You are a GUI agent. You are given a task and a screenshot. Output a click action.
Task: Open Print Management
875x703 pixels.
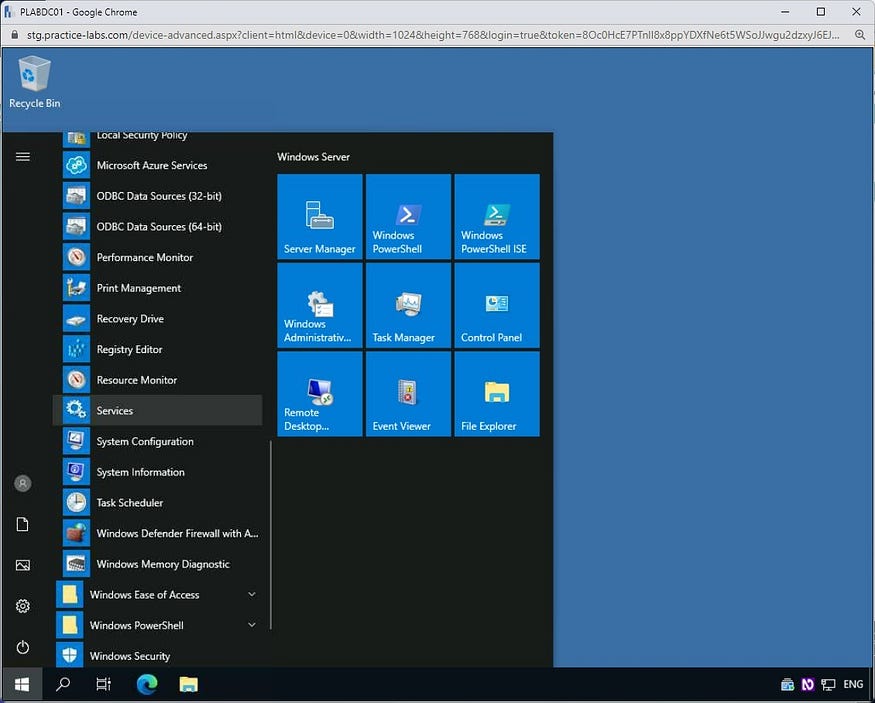(x=157, y=288)
